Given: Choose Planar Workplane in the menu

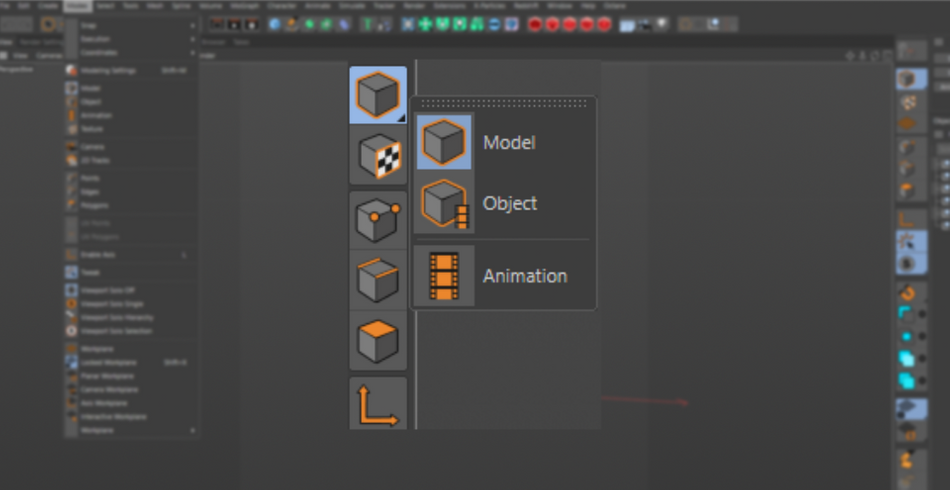Looking at the screenshot, I should 131,376.
